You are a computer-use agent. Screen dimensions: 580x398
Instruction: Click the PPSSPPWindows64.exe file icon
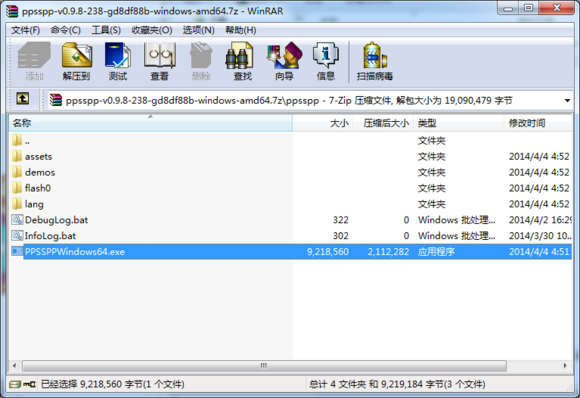17,252
